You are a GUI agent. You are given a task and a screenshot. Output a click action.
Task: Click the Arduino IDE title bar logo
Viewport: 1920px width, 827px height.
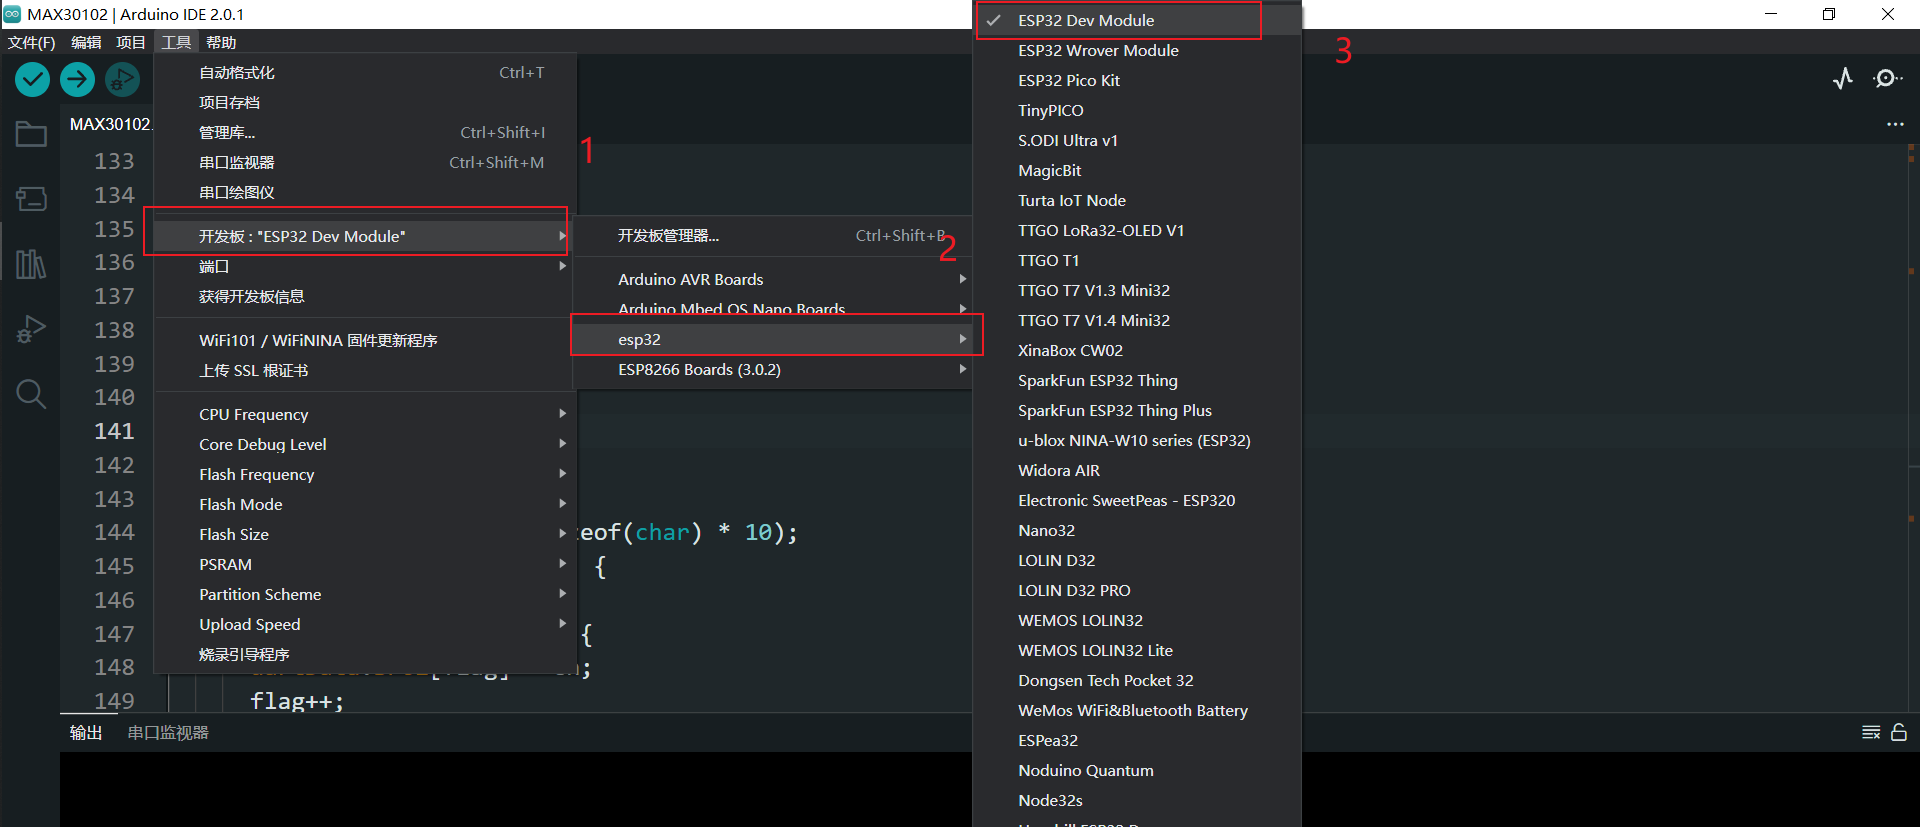(x=12, y=14)
